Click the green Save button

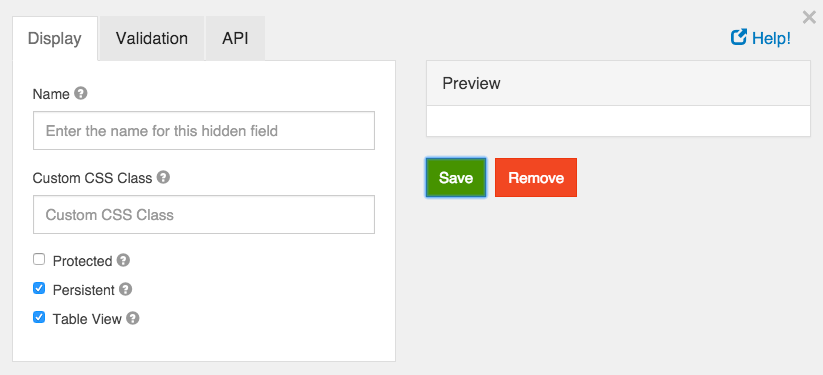[x=456, y=178]
